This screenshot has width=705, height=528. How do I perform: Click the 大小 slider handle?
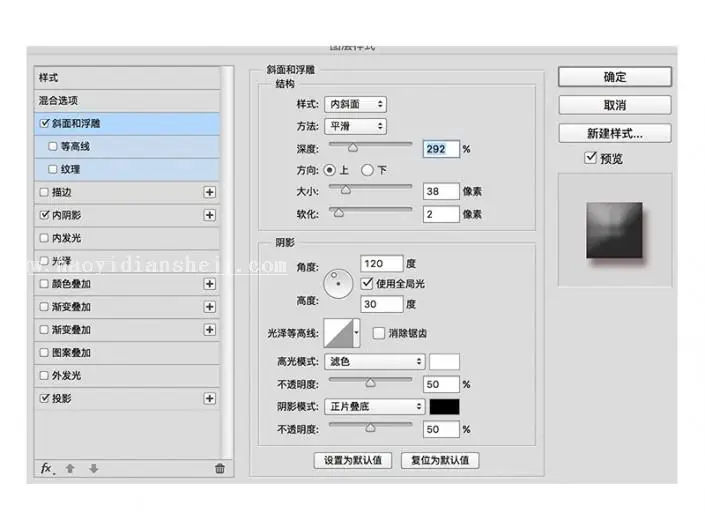tap(345, 190)
